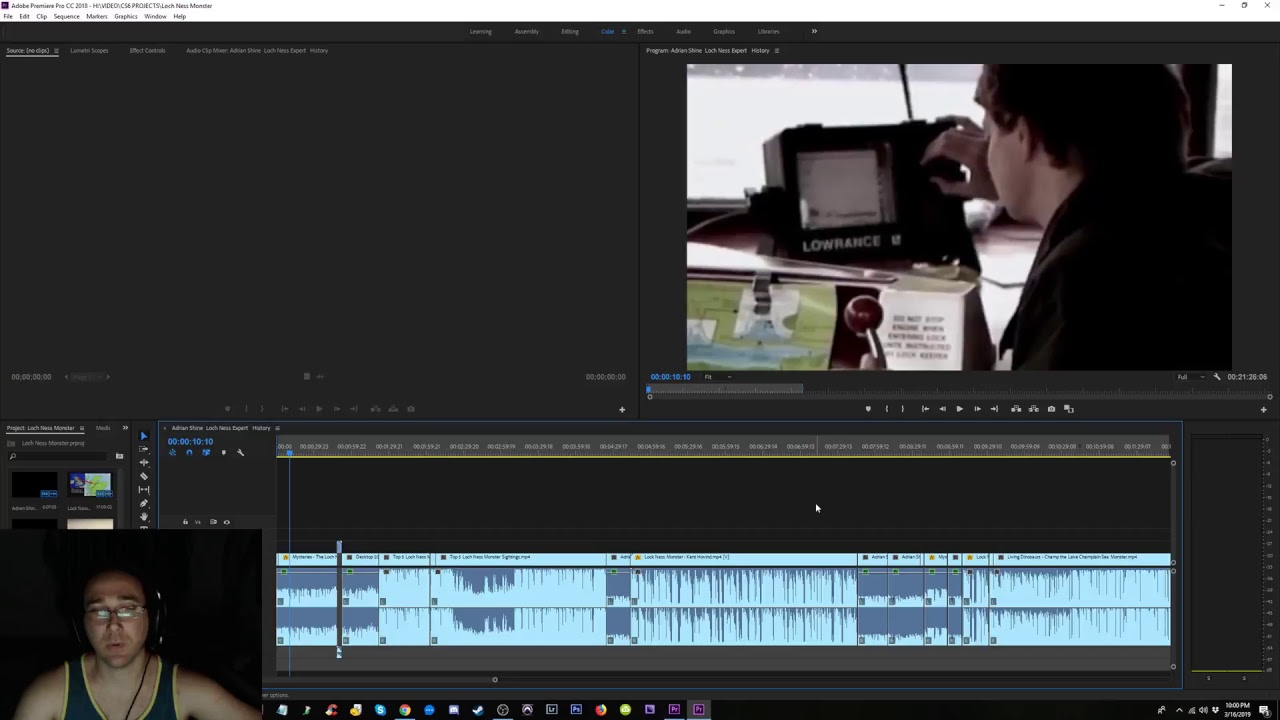1280x720 pixels.
Task: Step forward one frame in the Program monitor
Action: pos(977,409)
